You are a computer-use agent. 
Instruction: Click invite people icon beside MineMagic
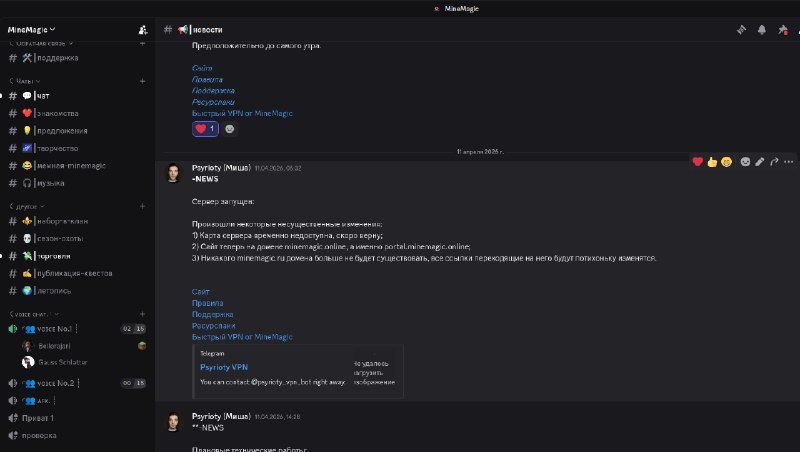(x=143, y=30)
